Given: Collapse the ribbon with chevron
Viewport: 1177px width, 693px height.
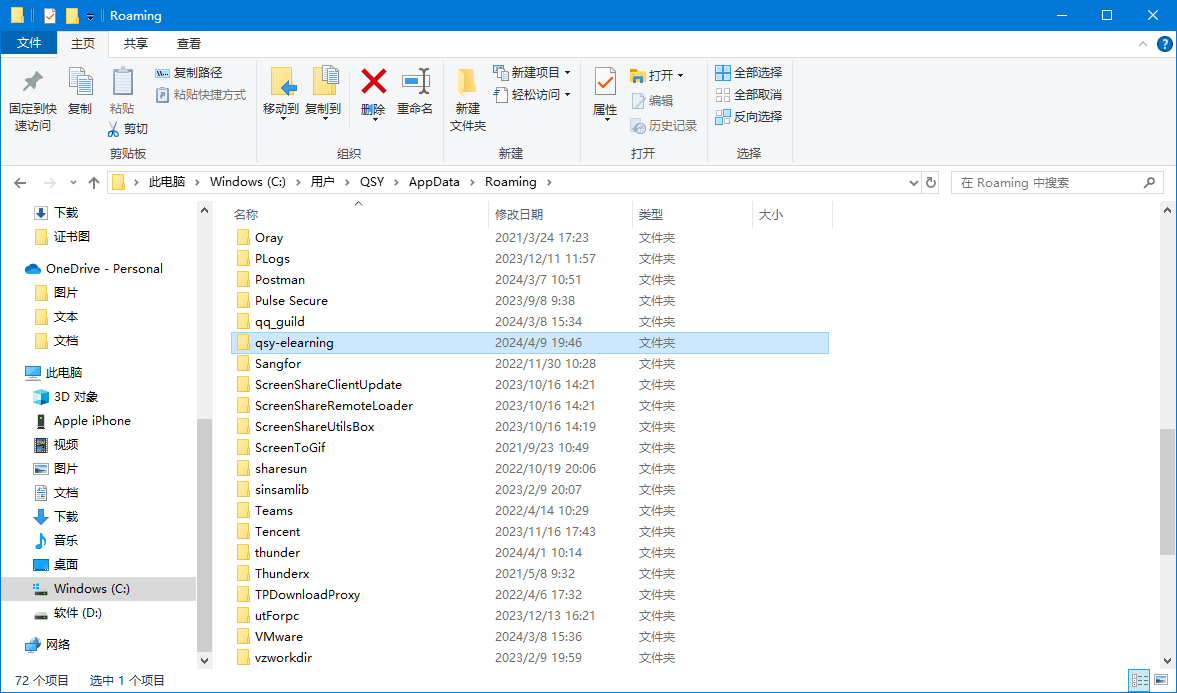Looking at the screenshot, I should click(x=1142, y=44).
